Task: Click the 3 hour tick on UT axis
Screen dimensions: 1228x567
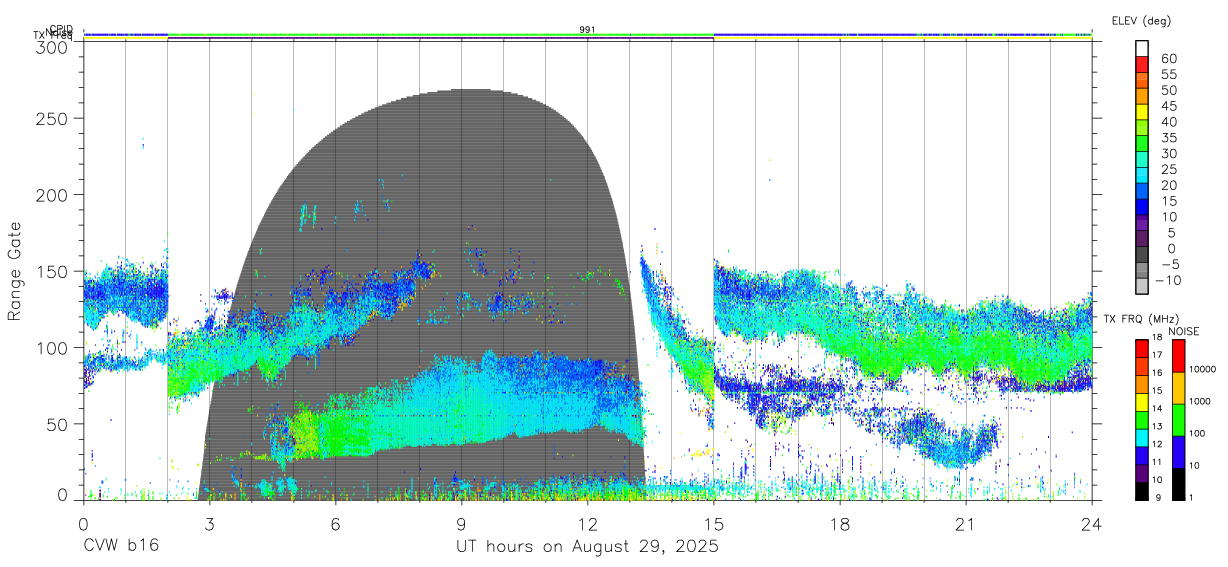Action: 209,523
